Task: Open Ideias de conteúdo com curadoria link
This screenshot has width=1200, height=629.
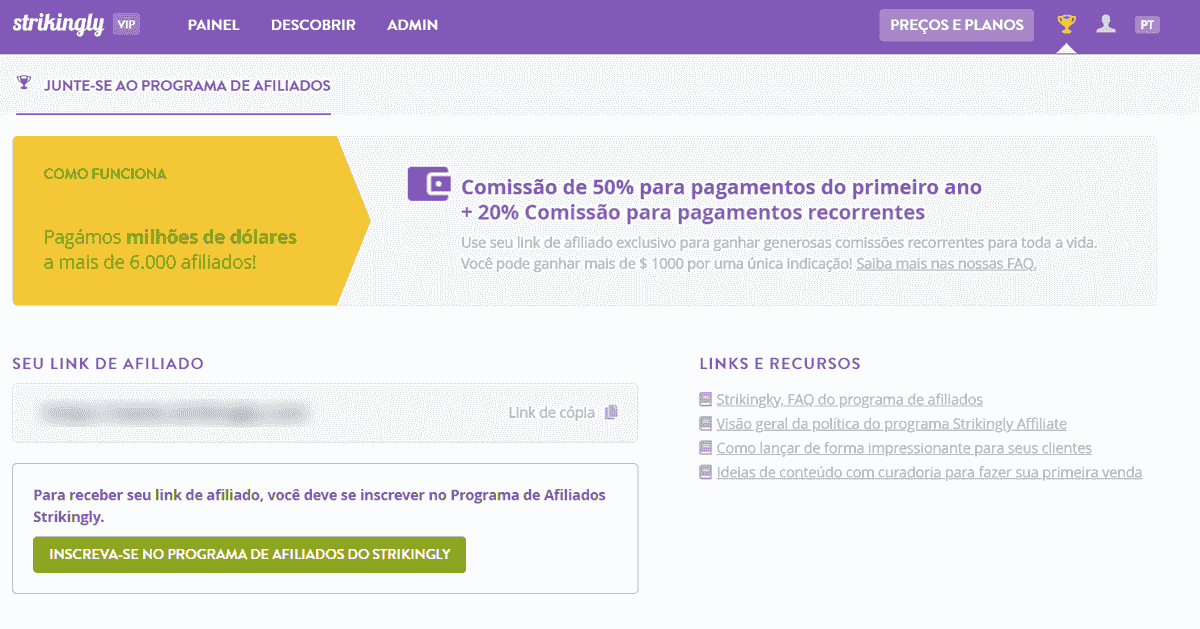Action: point(929,472)
